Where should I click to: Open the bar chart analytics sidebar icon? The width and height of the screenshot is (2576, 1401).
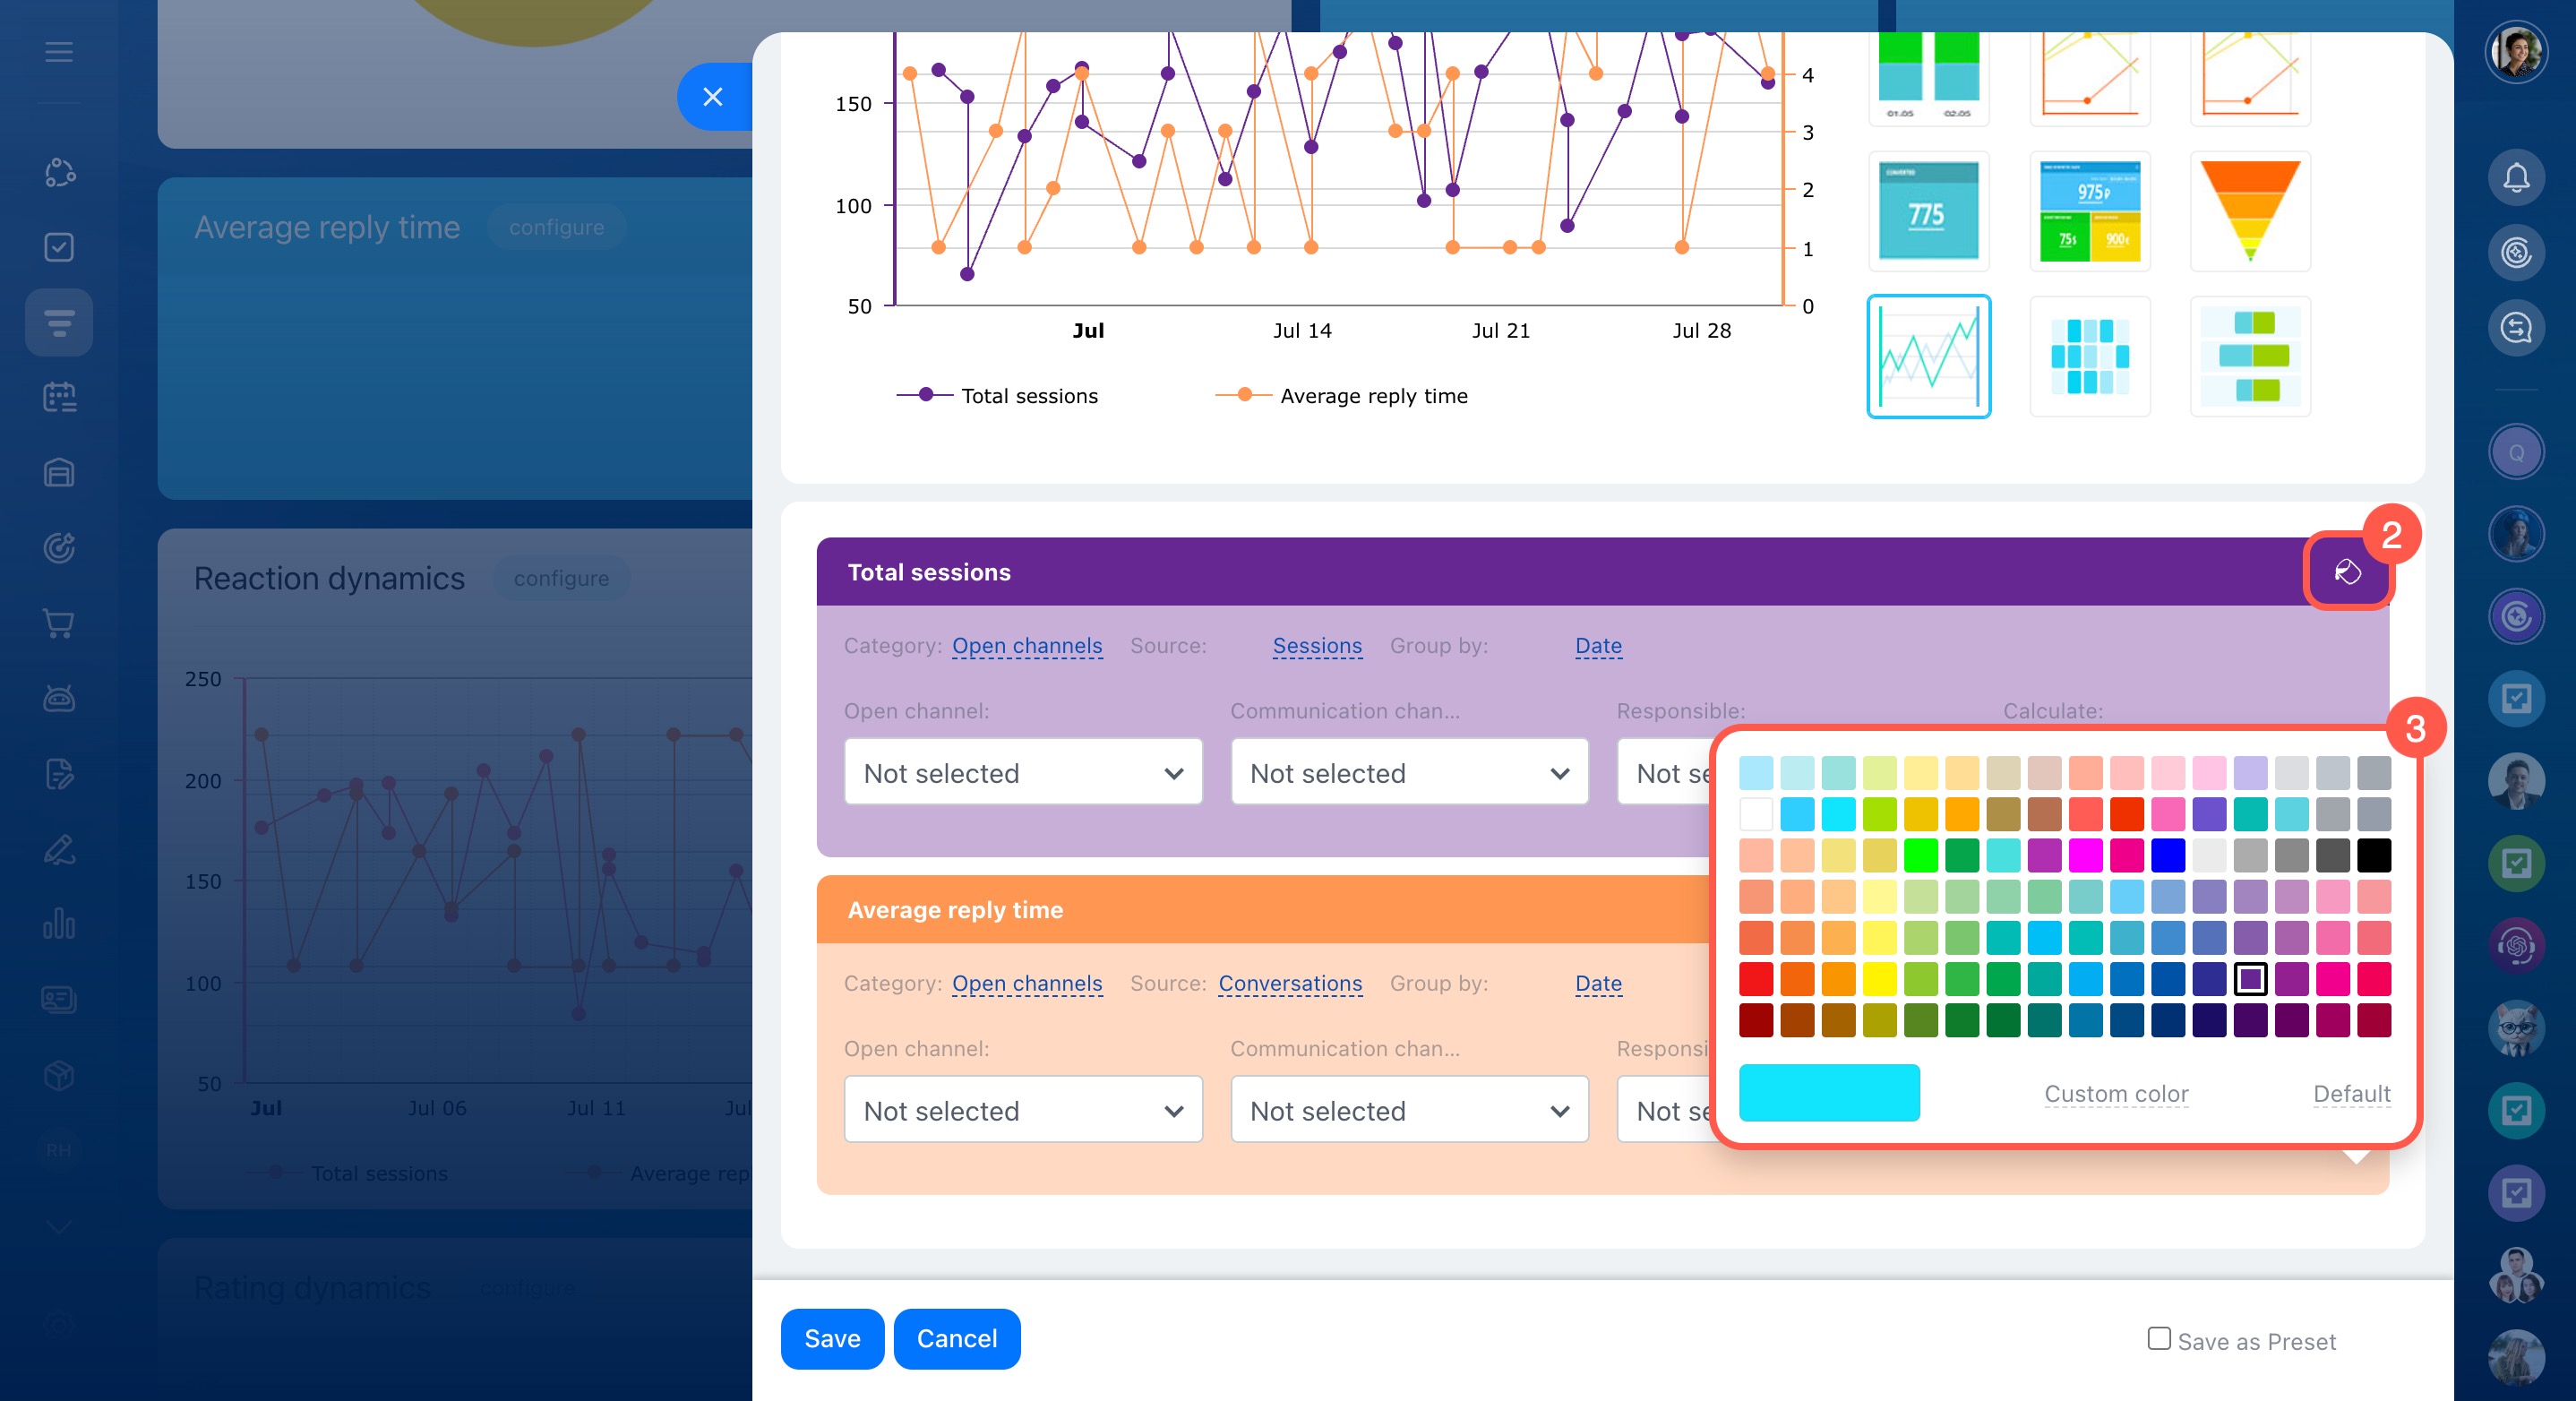tap(59, 923)
